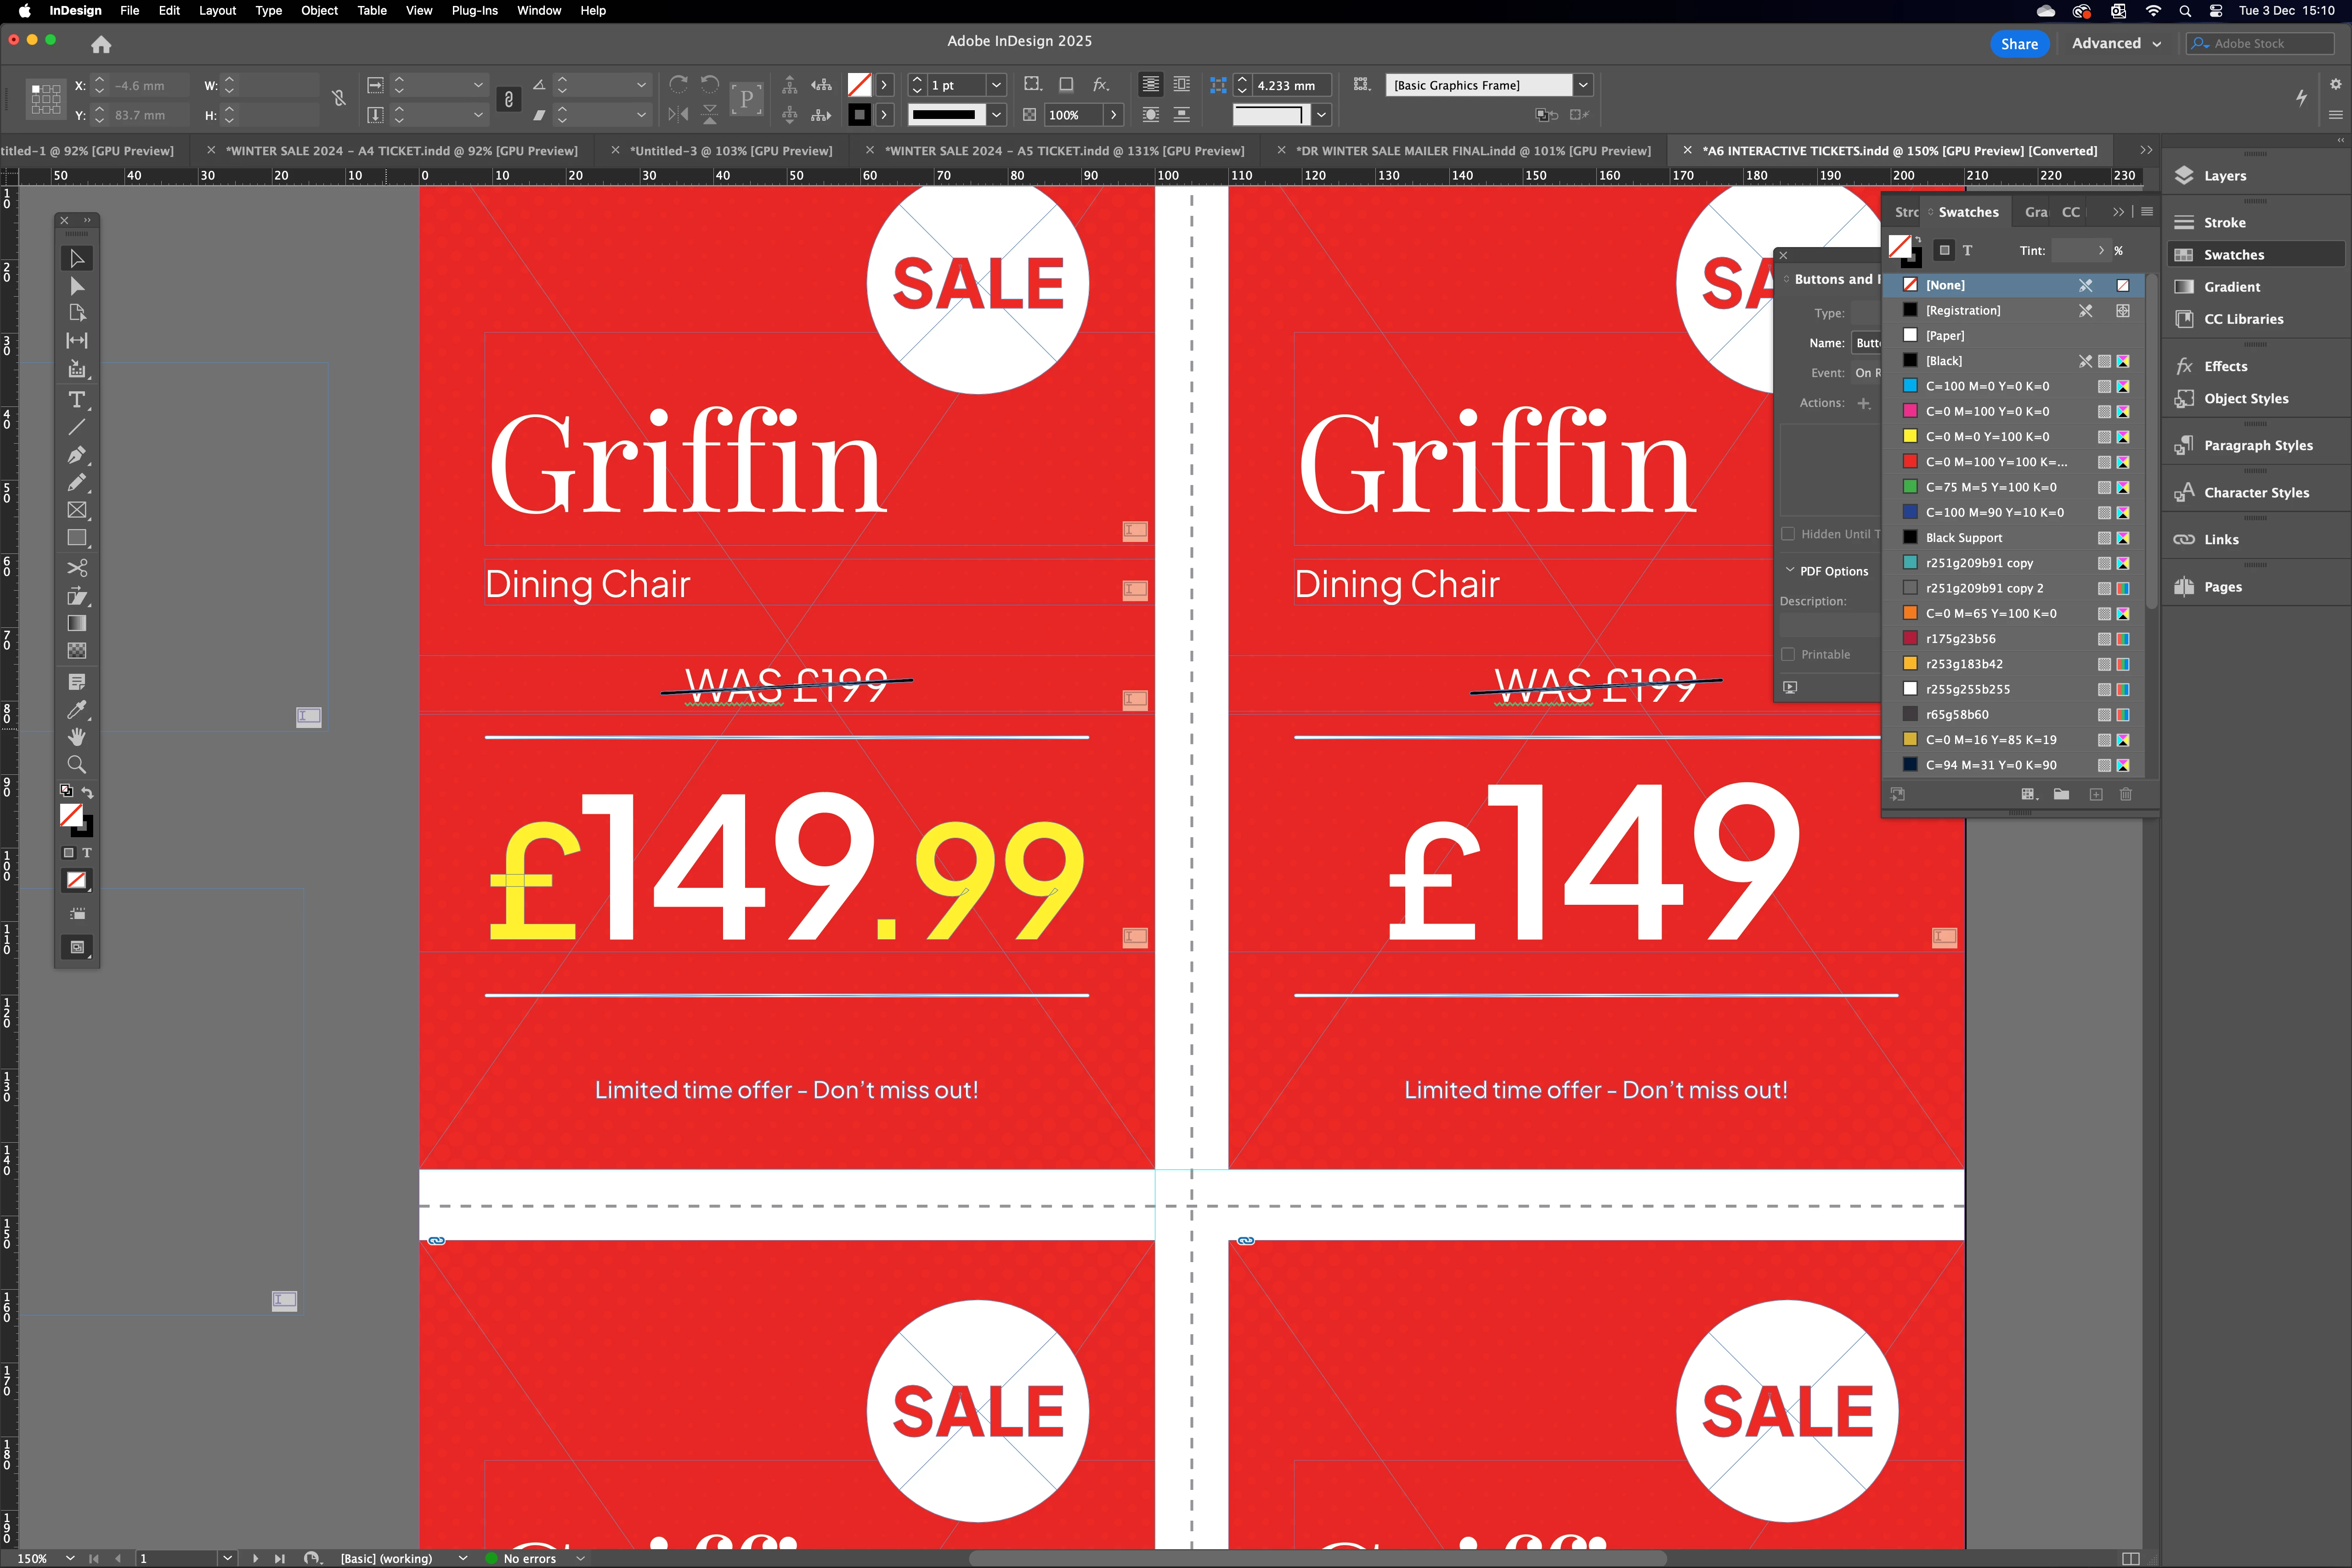Open the stroke type dropdown
Image resolution: width=2352 pixels, height=1568 pixels.
(996, 114)
